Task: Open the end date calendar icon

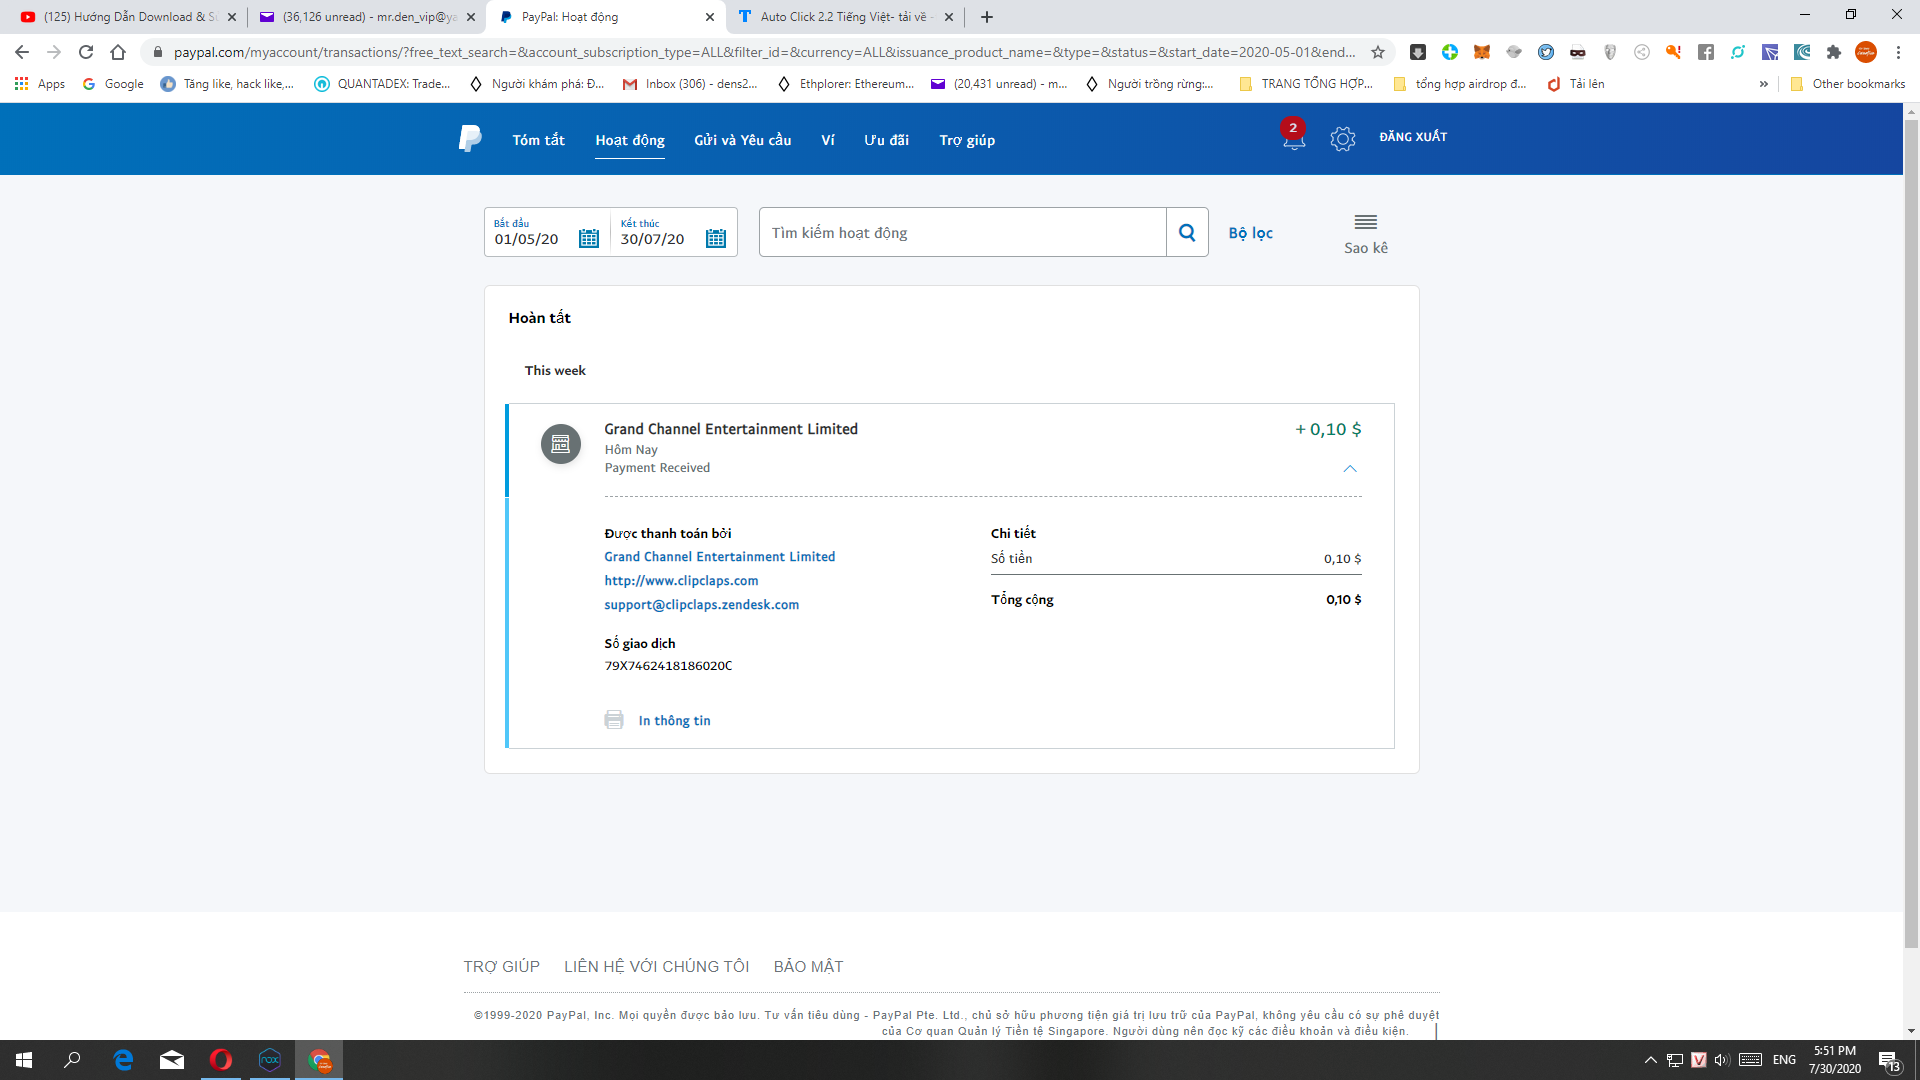Action: (715, 238)
